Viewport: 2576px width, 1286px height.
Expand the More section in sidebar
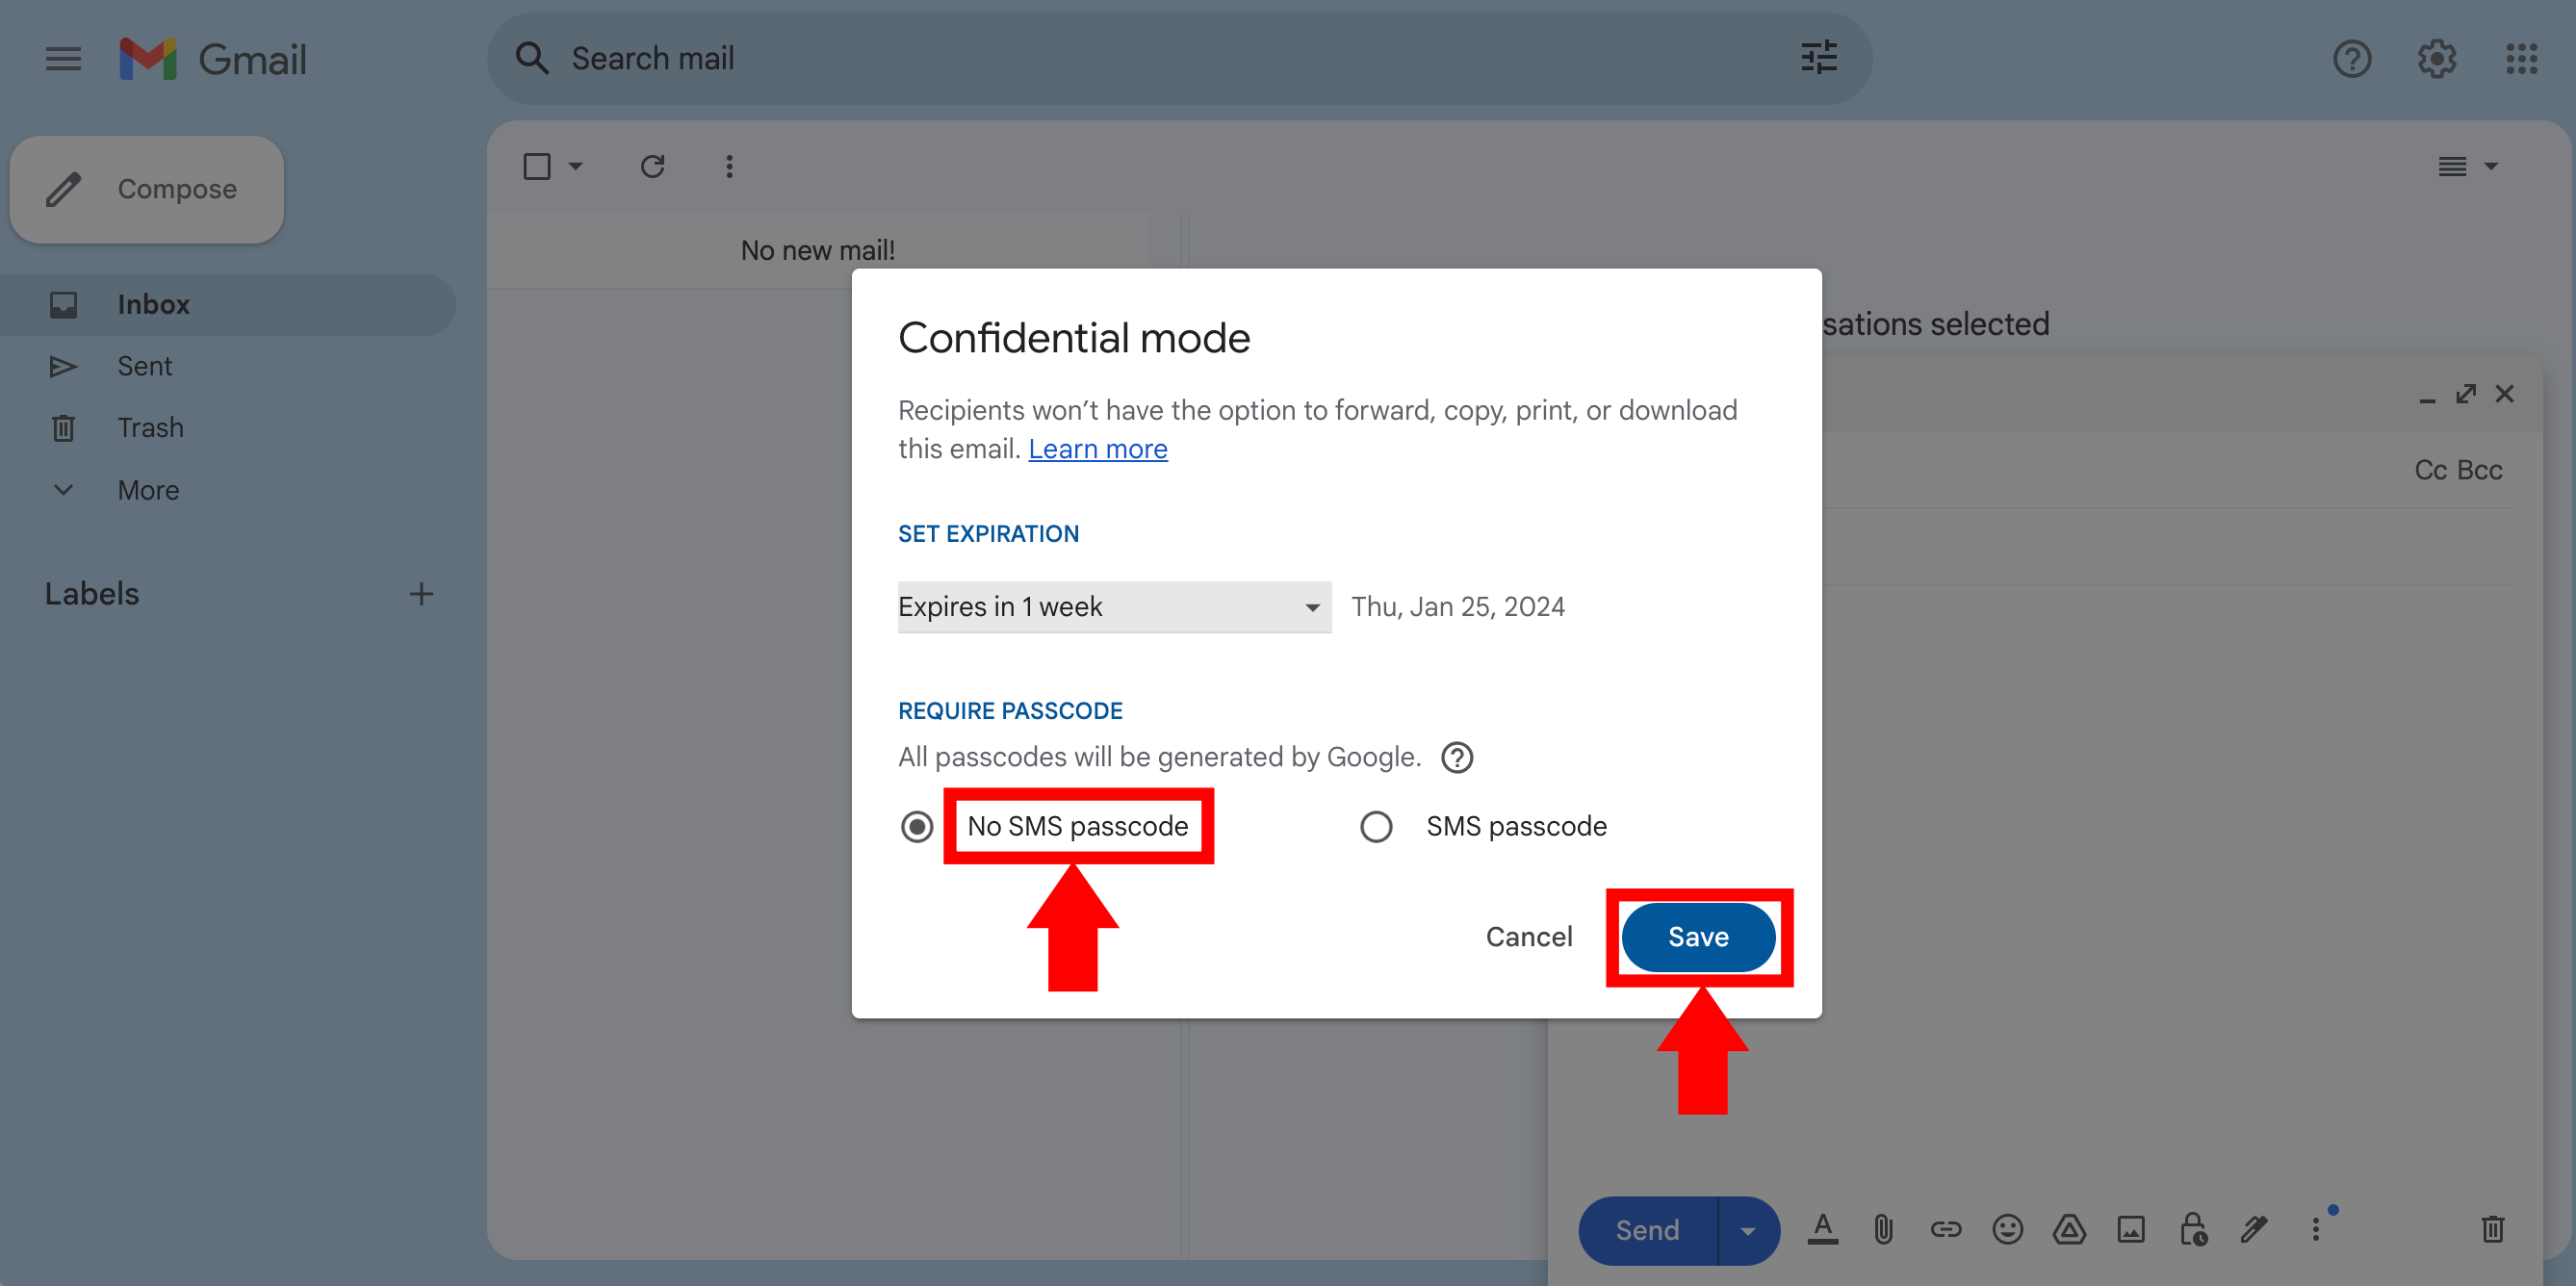point(148,490)
